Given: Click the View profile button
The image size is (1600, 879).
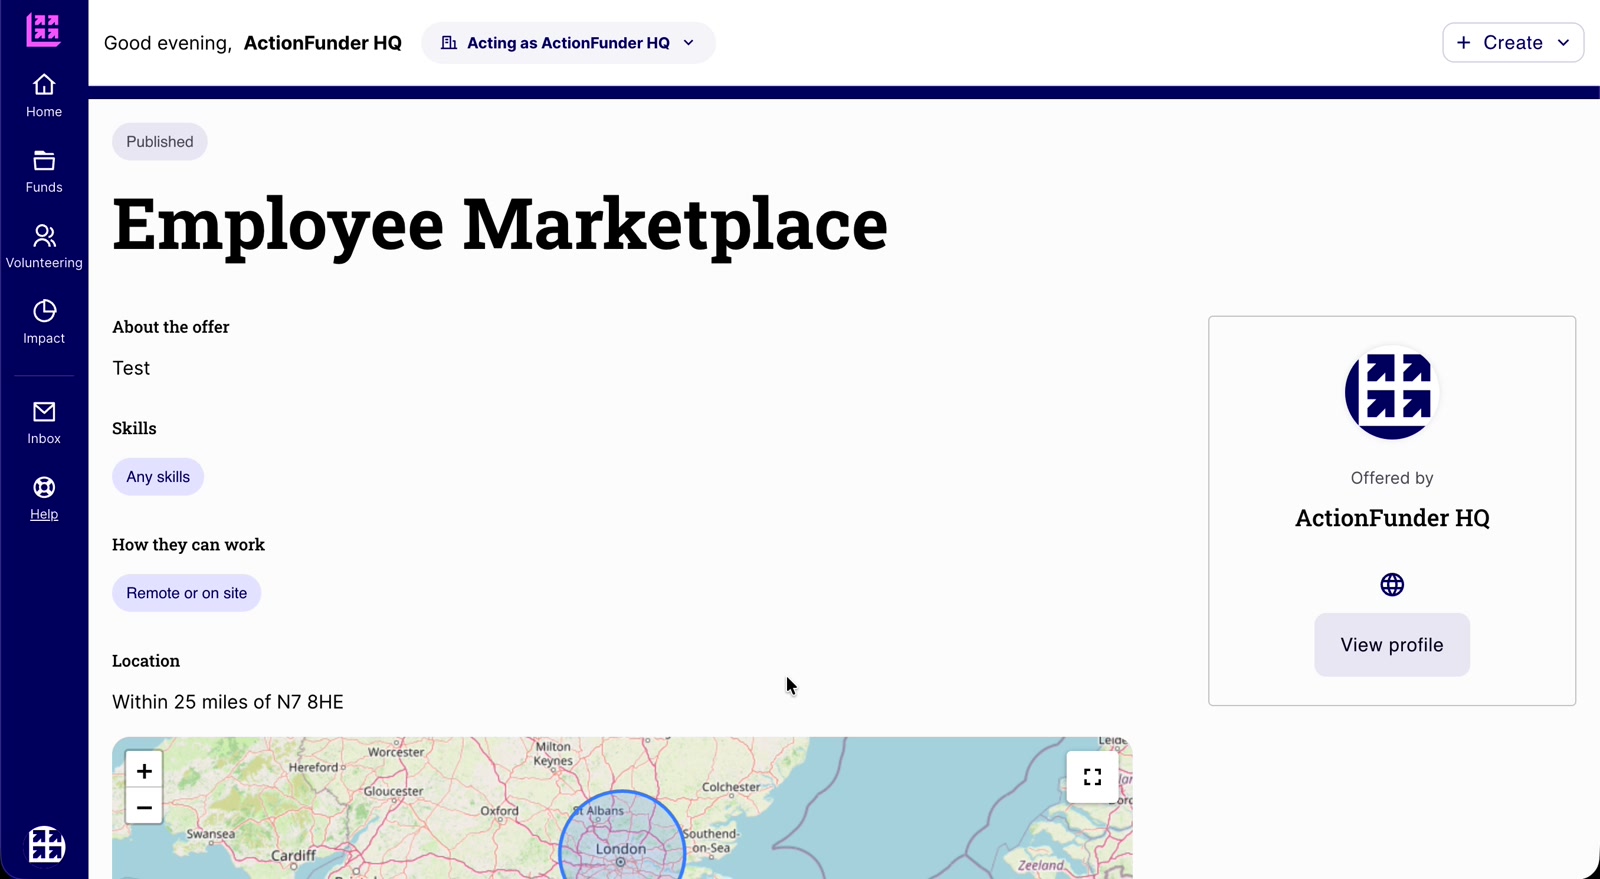Looking at the screenshot, I should (1392, 645).
